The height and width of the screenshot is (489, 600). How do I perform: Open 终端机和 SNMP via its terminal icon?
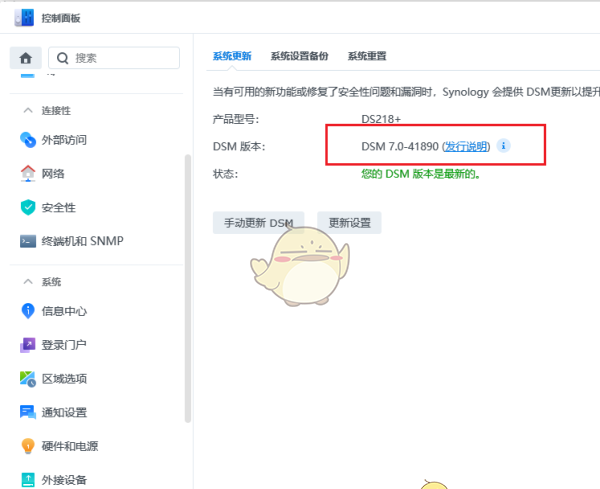click(28, 241)
